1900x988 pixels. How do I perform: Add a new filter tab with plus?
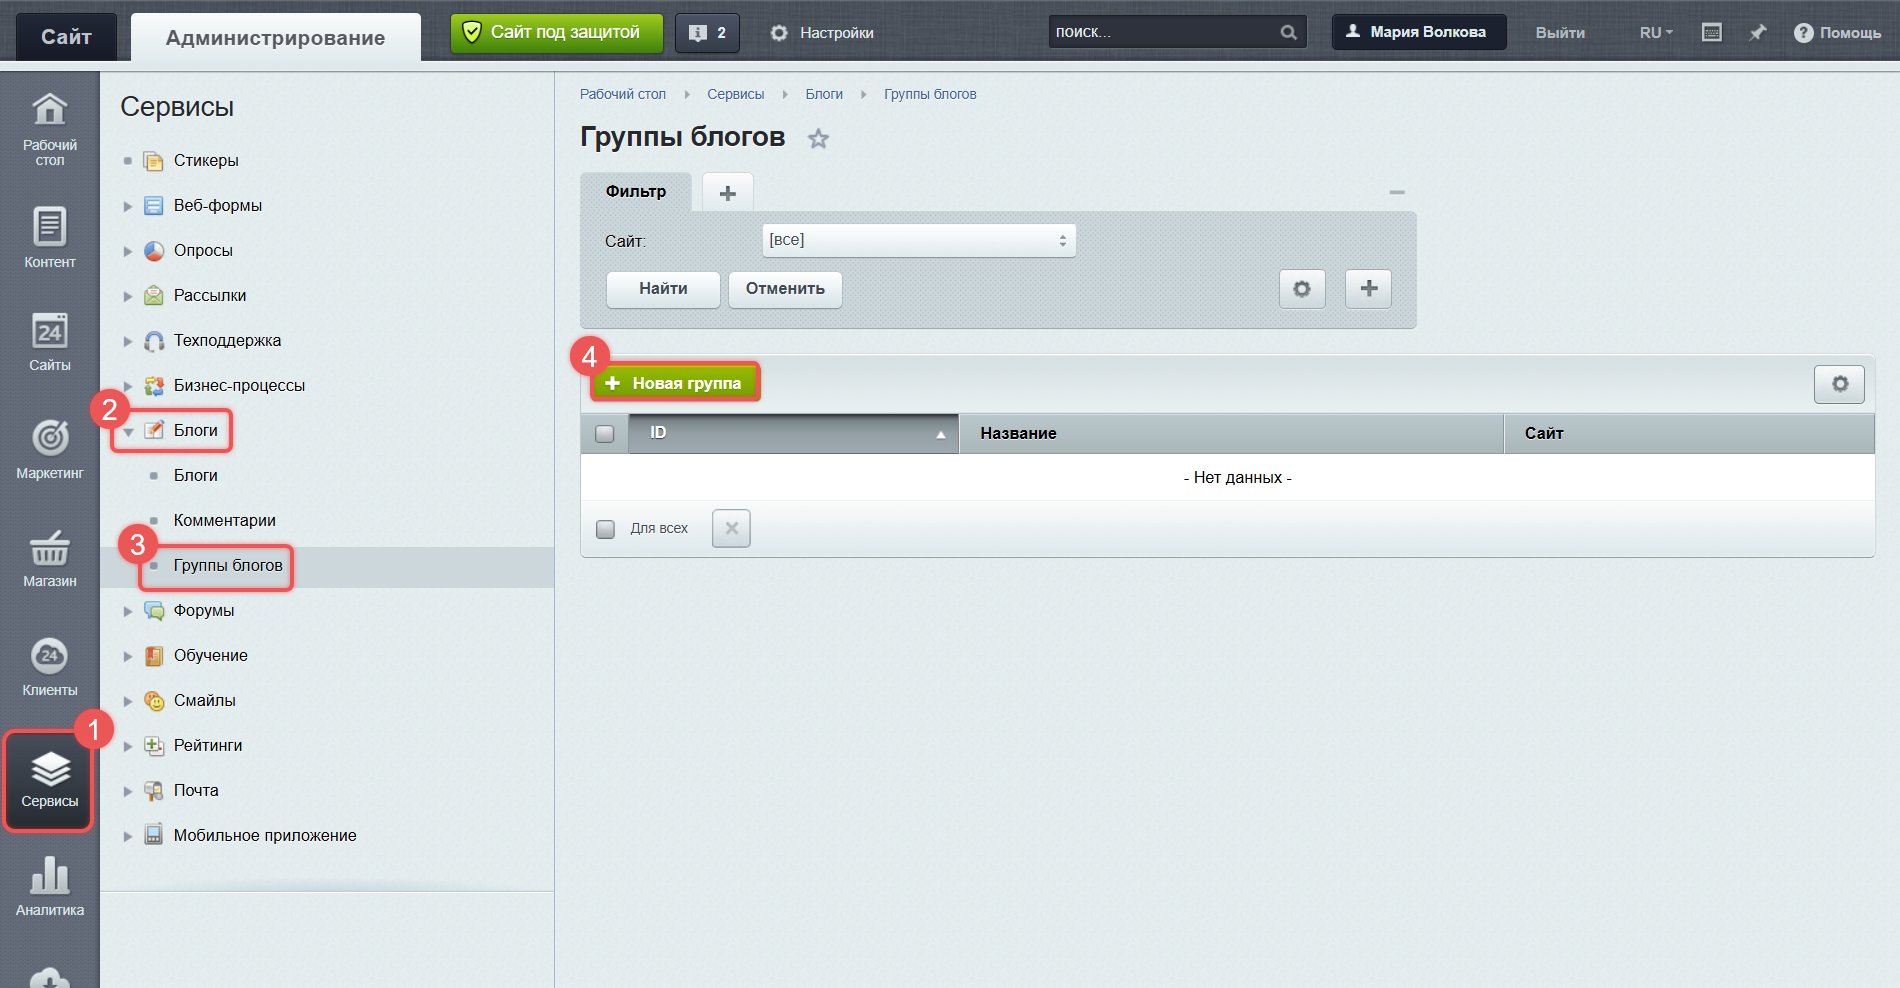tap(728, 193)
